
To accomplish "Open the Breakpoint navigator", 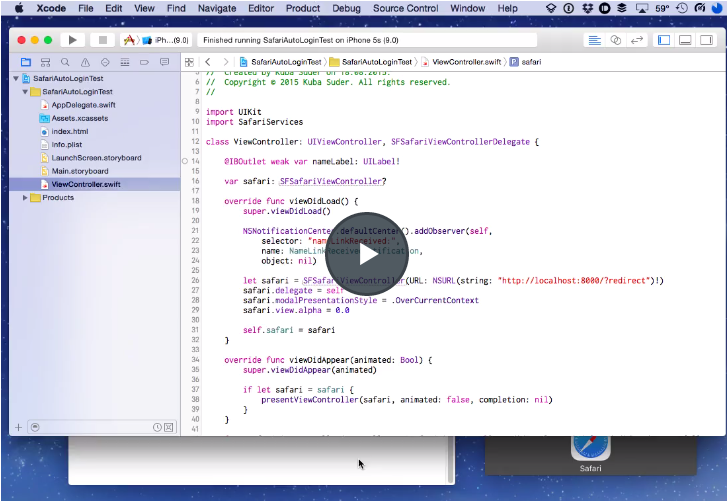I will 145,62.
